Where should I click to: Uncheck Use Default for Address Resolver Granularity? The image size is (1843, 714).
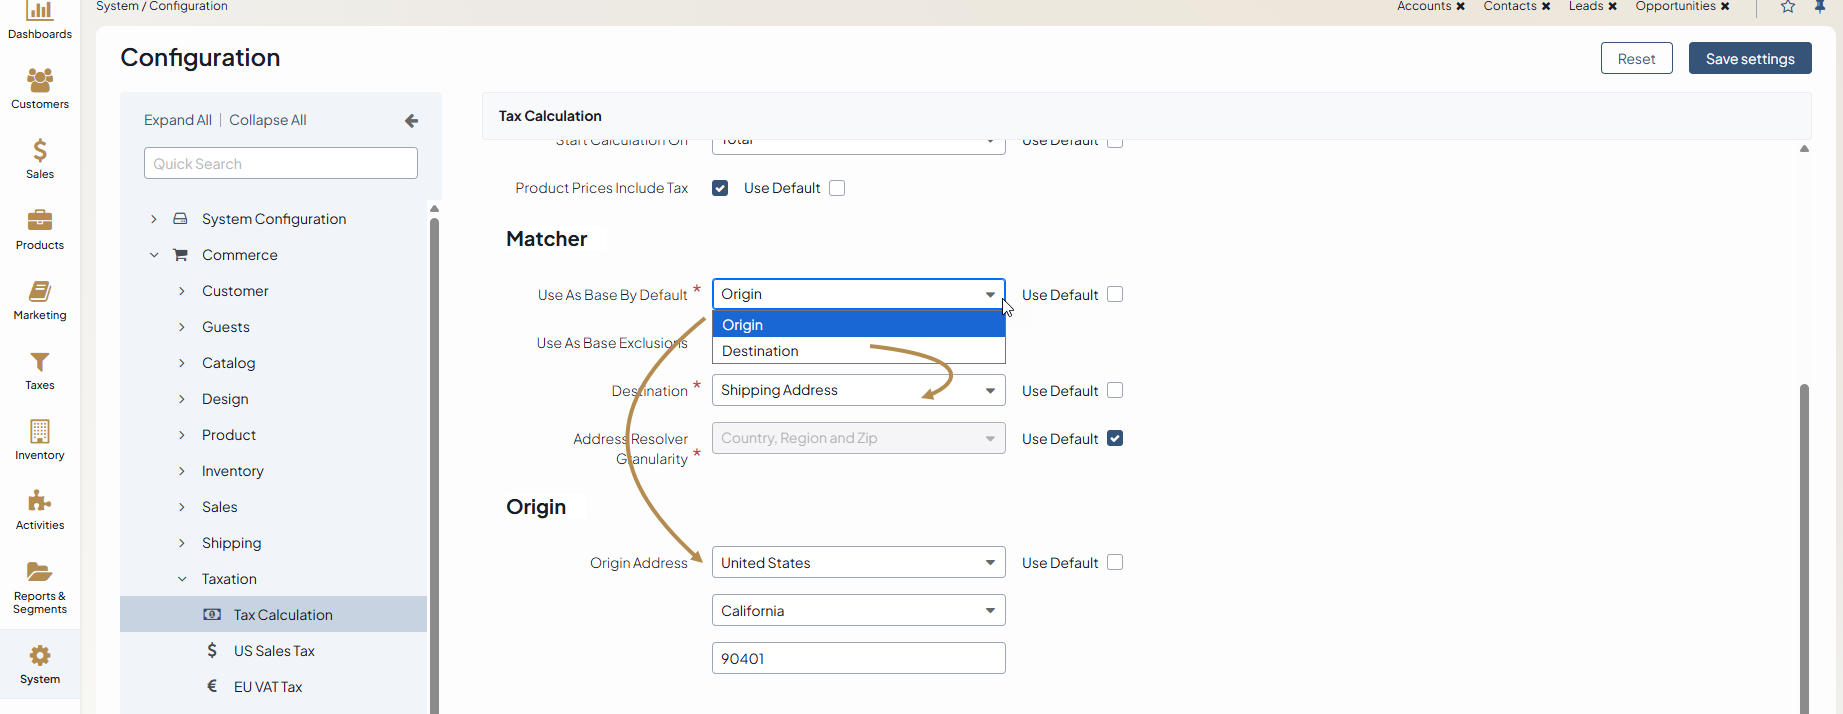click(1115, 439)
